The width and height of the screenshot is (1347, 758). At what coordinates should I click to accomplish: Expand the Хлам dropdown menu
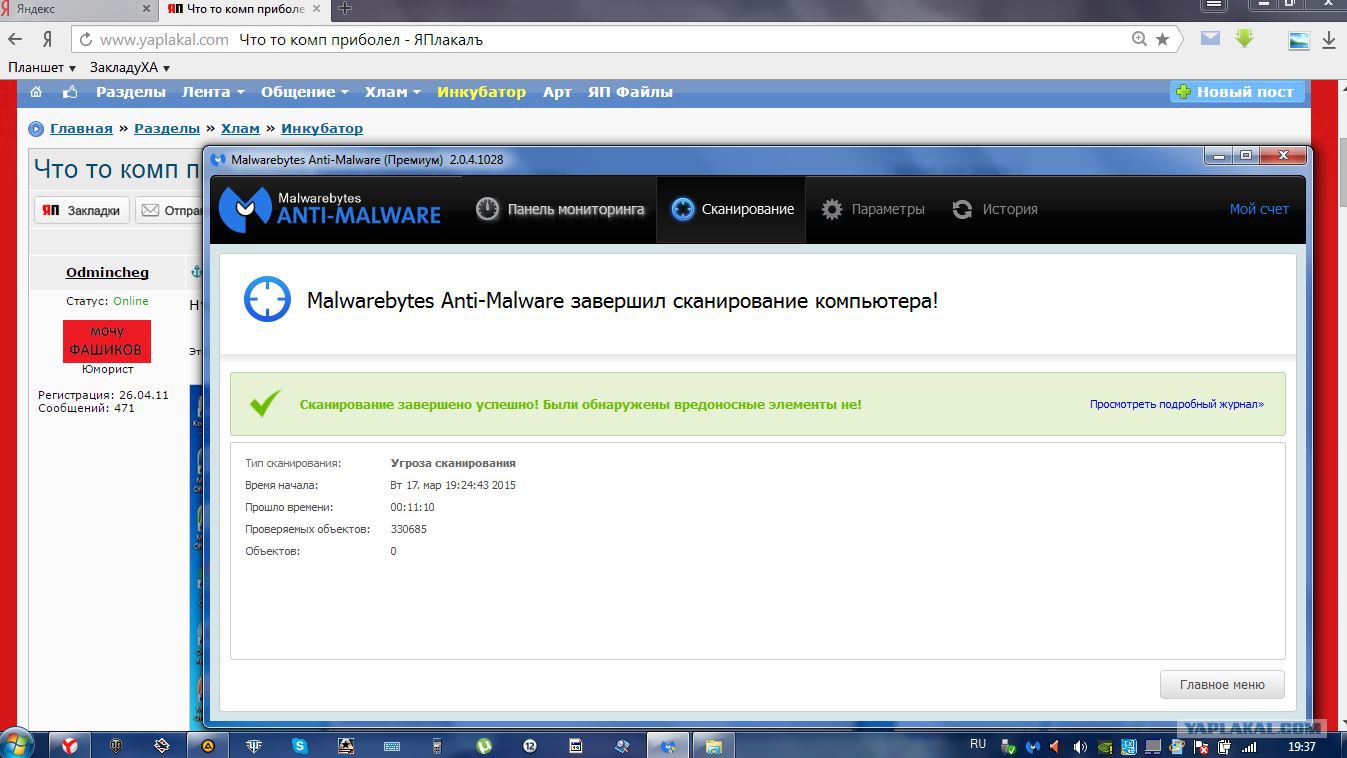(x=392, y=92)
